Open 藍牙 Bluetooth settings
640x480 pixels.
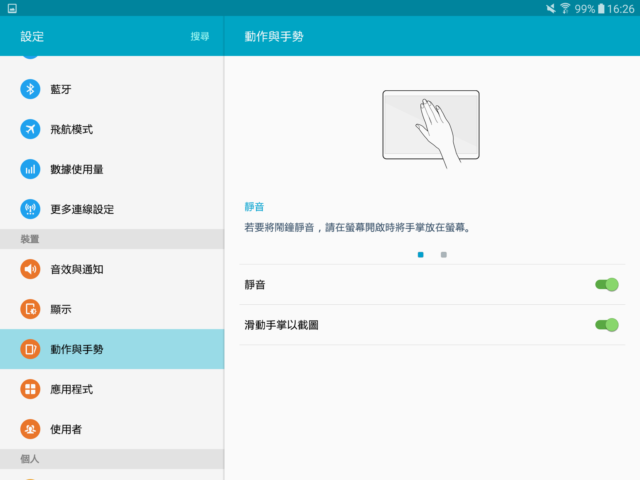(x=112, y=89)
